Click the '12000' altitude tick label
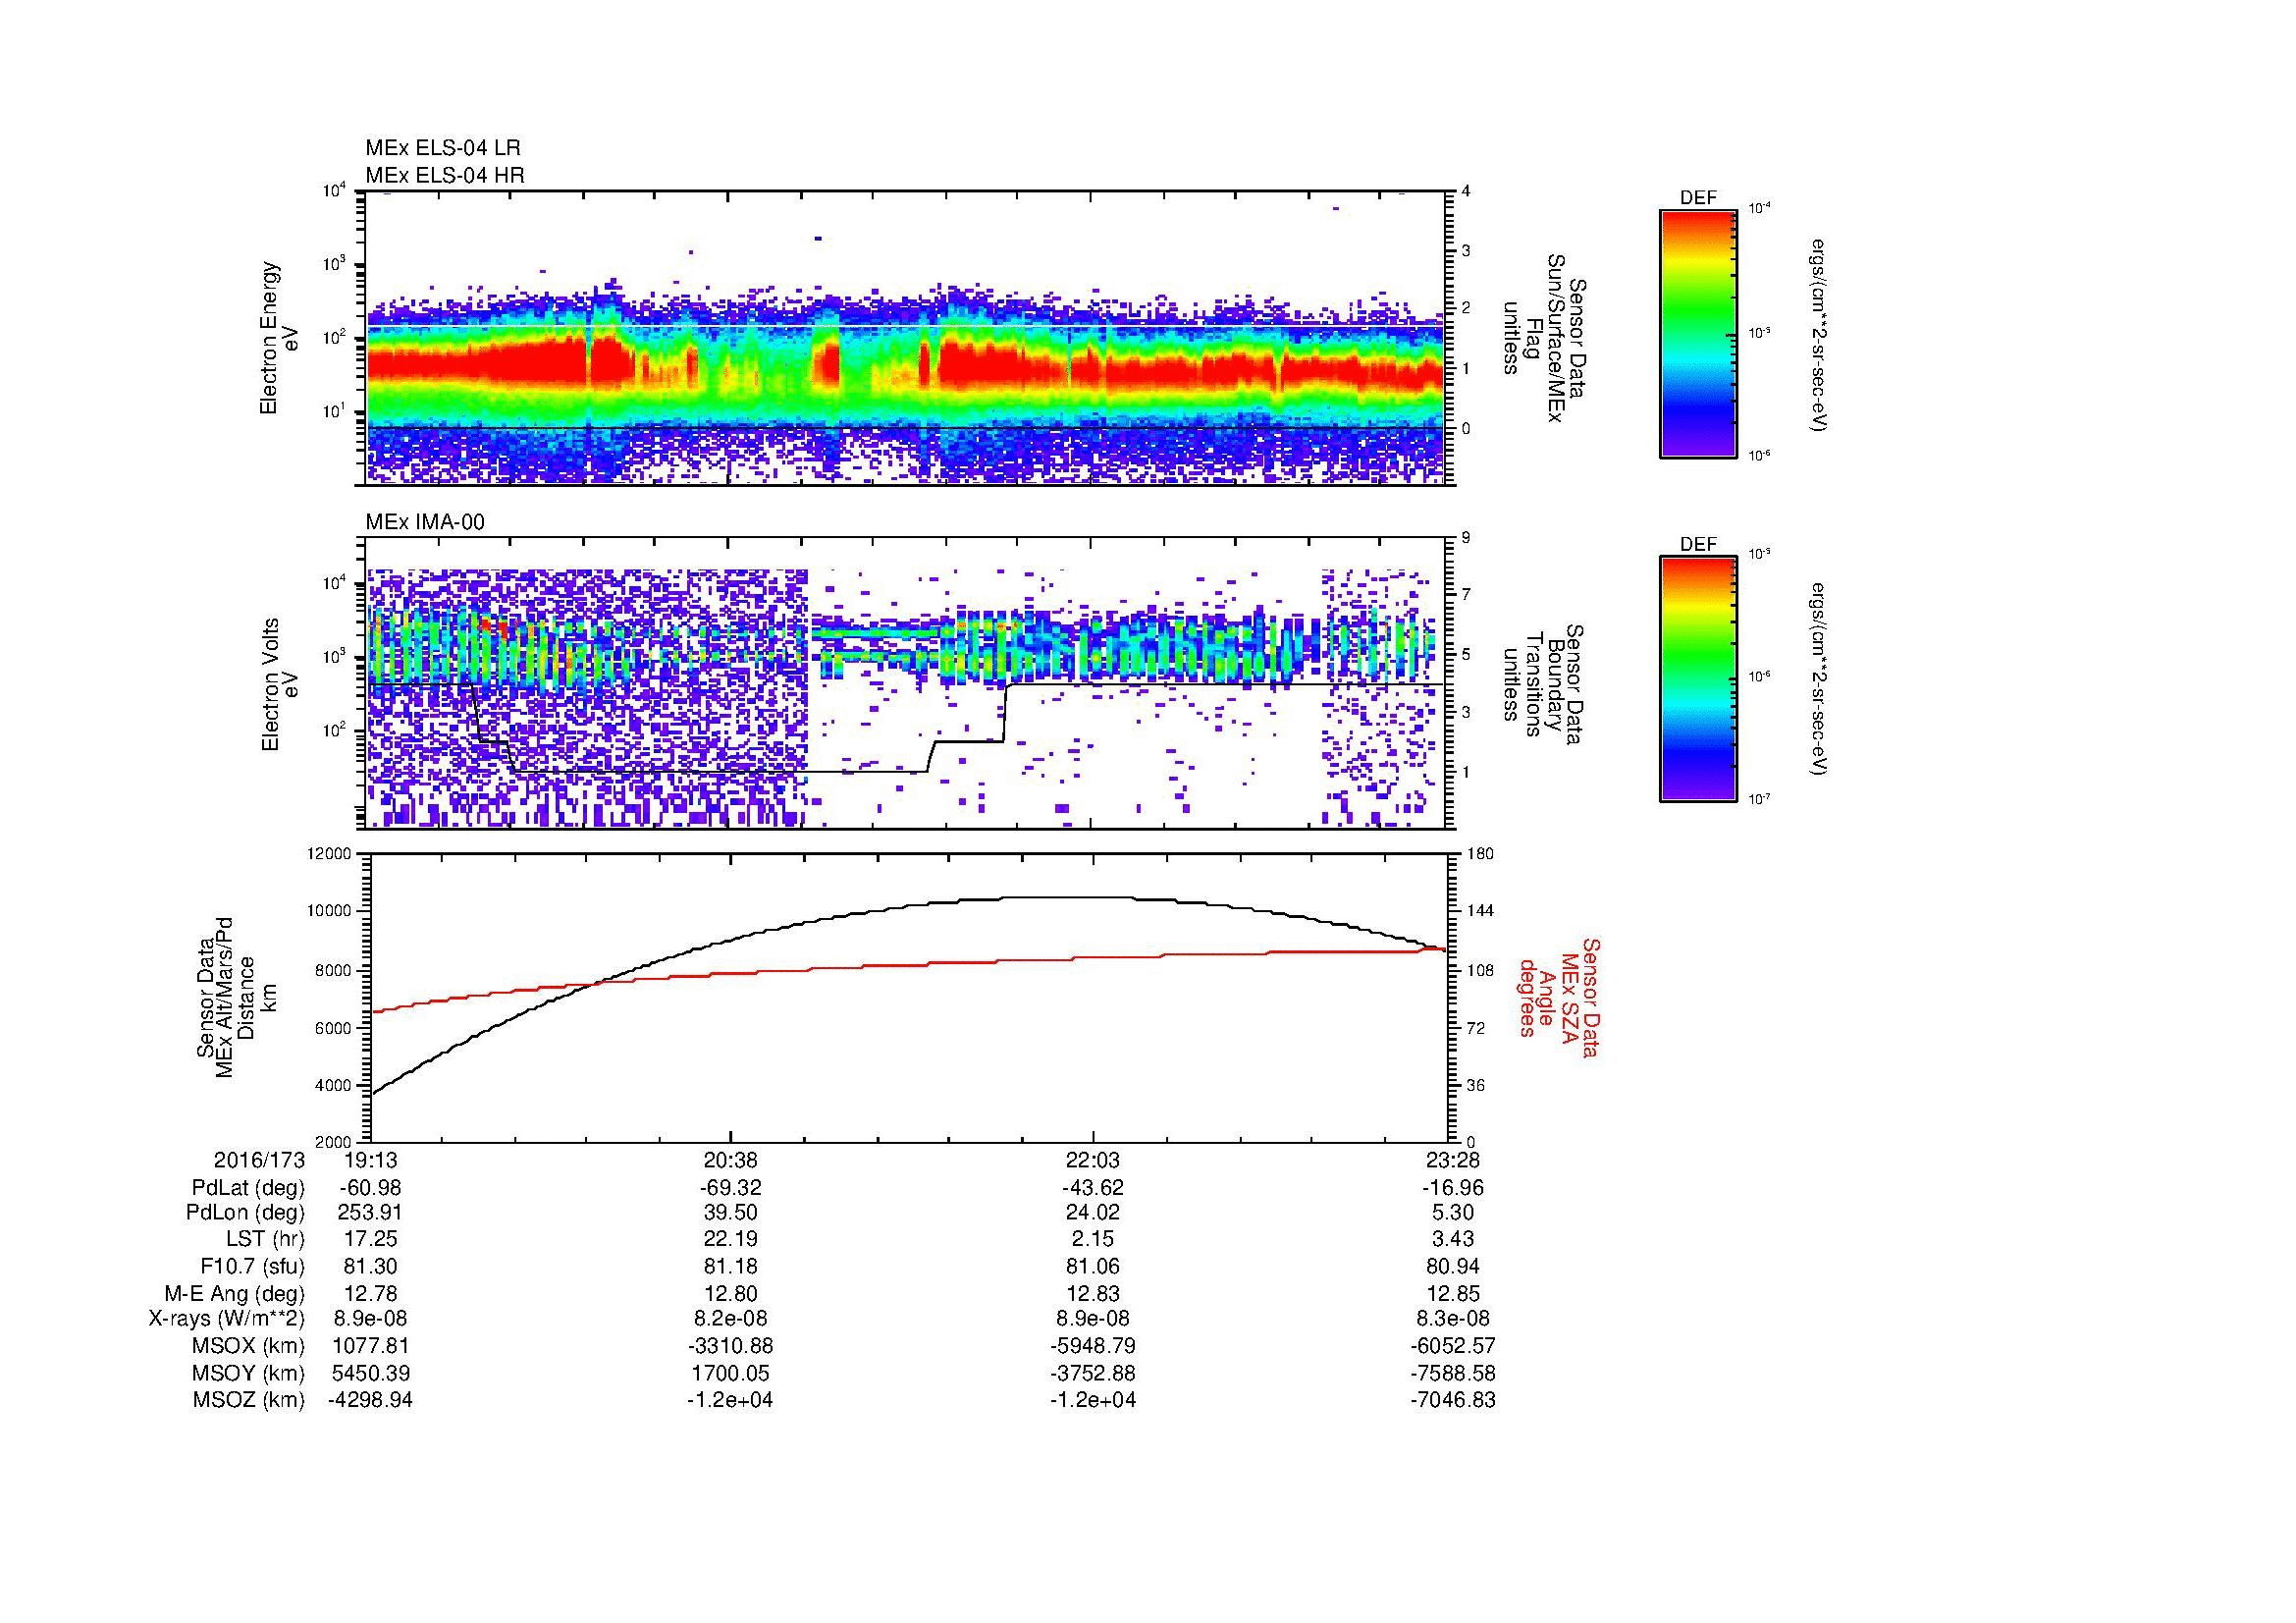Viewport: 2296px width, 1623px height. 331,854
